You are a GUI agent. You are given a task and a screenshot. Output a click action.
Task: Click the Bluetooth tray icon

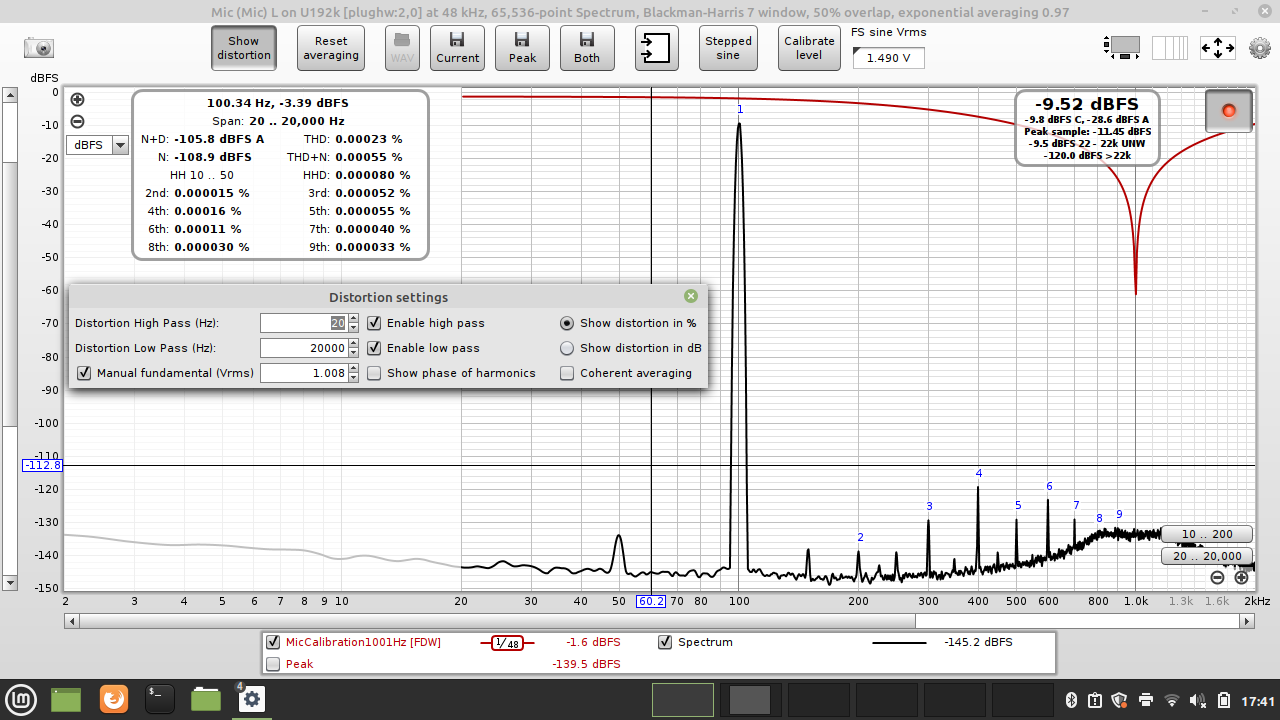[1069, 700]
